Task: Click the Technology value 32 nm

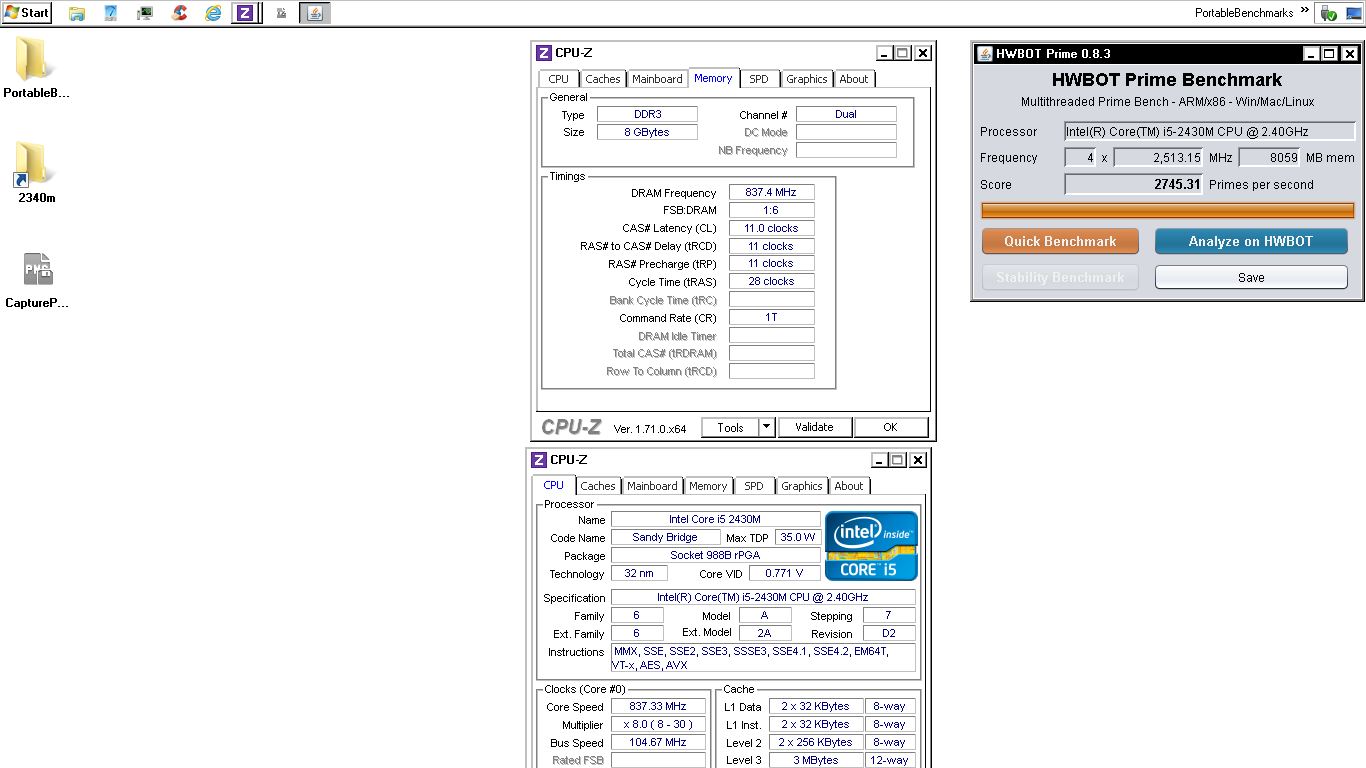Action: click(638, 574)
